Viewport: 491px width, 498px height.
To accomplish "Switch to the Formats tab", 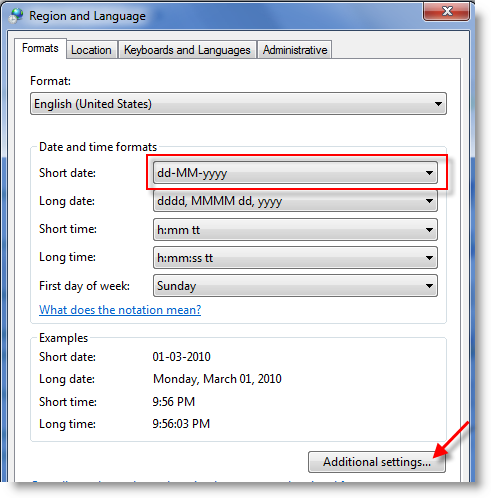I will point(40,49).
